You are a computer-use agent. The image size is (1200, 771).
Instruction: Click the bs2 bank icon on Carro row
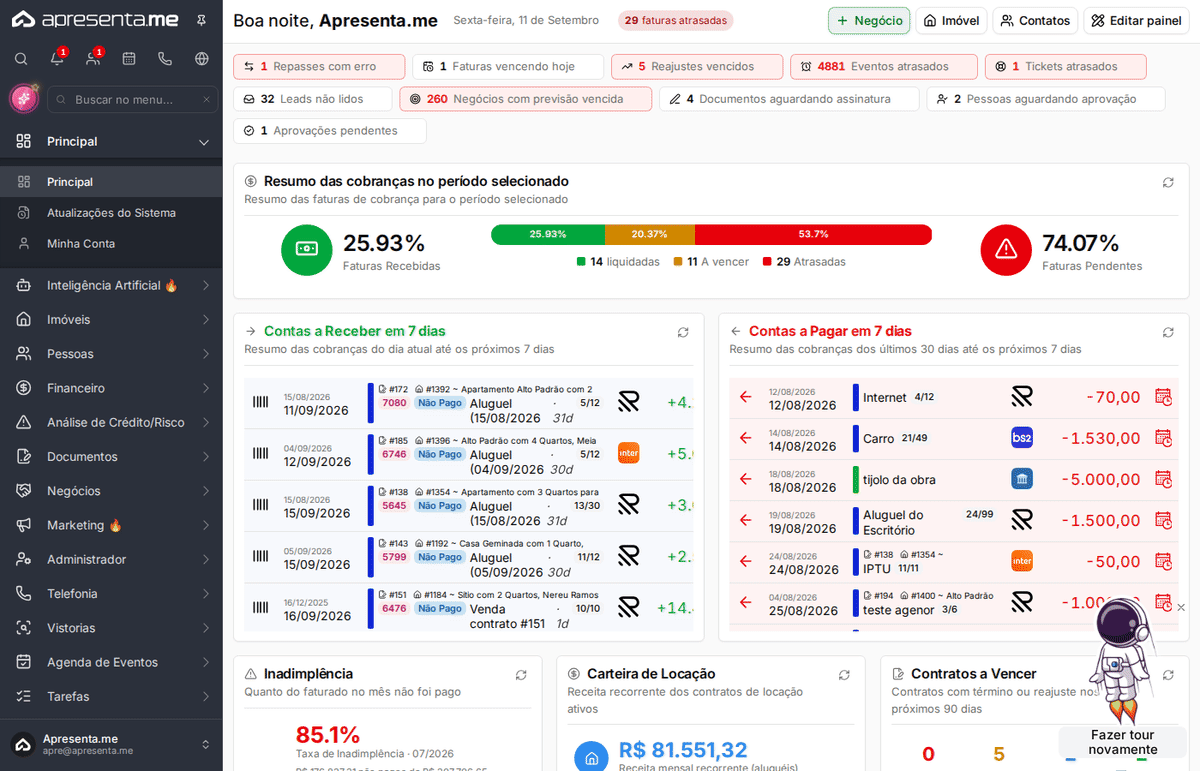[x=1021, y=437]
